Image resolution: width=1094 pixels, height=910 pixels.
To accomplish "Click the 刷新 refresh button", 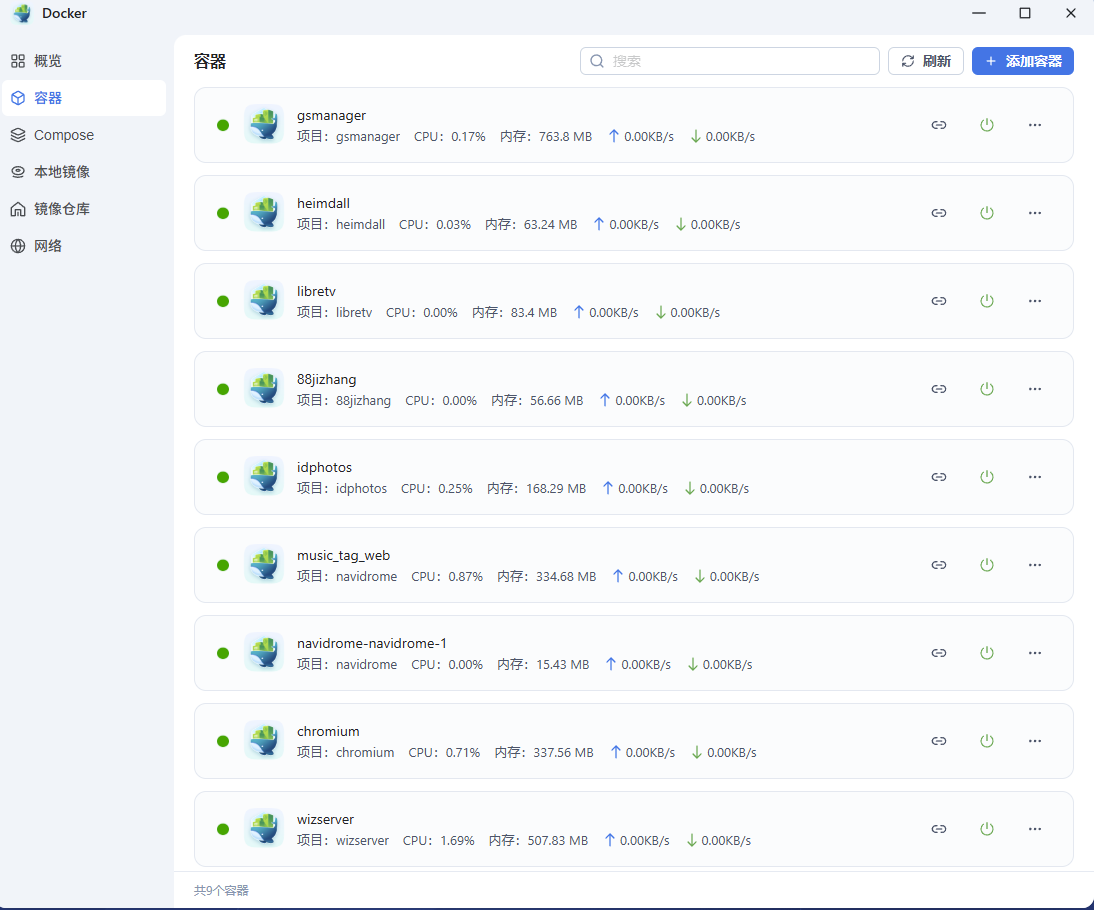I will 925,61.
